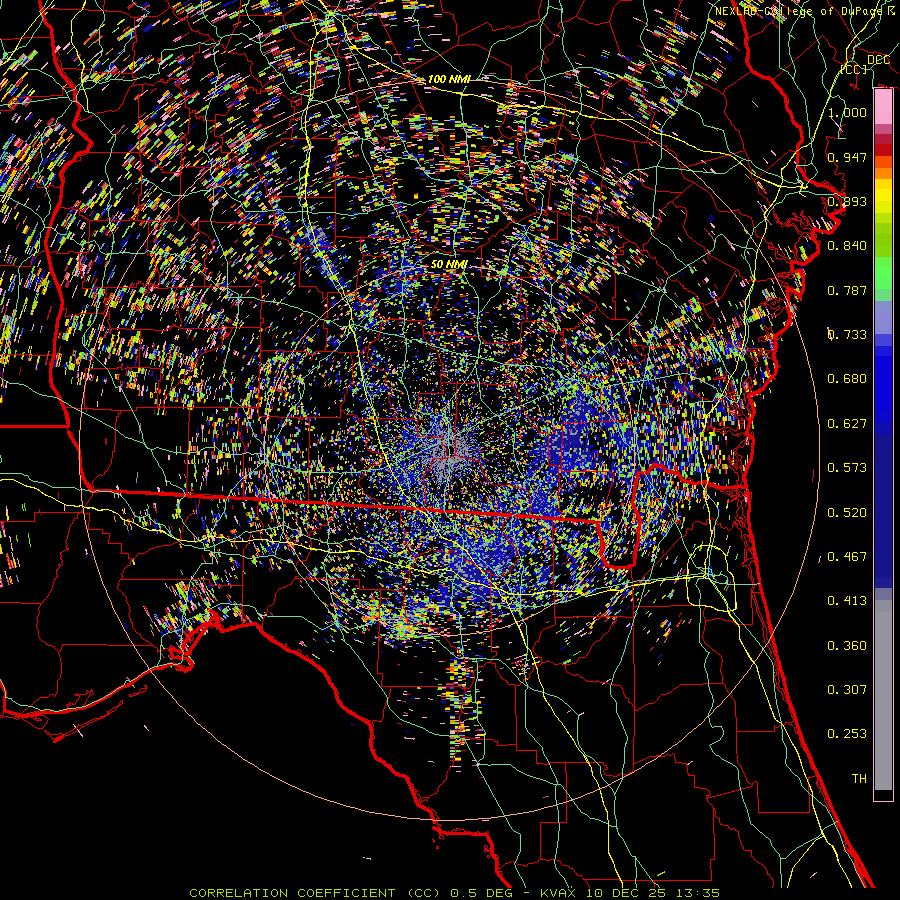The image size is (900, 900).
Task: Click the (CC) units label above the color bar
Action: tap(854, 69)
